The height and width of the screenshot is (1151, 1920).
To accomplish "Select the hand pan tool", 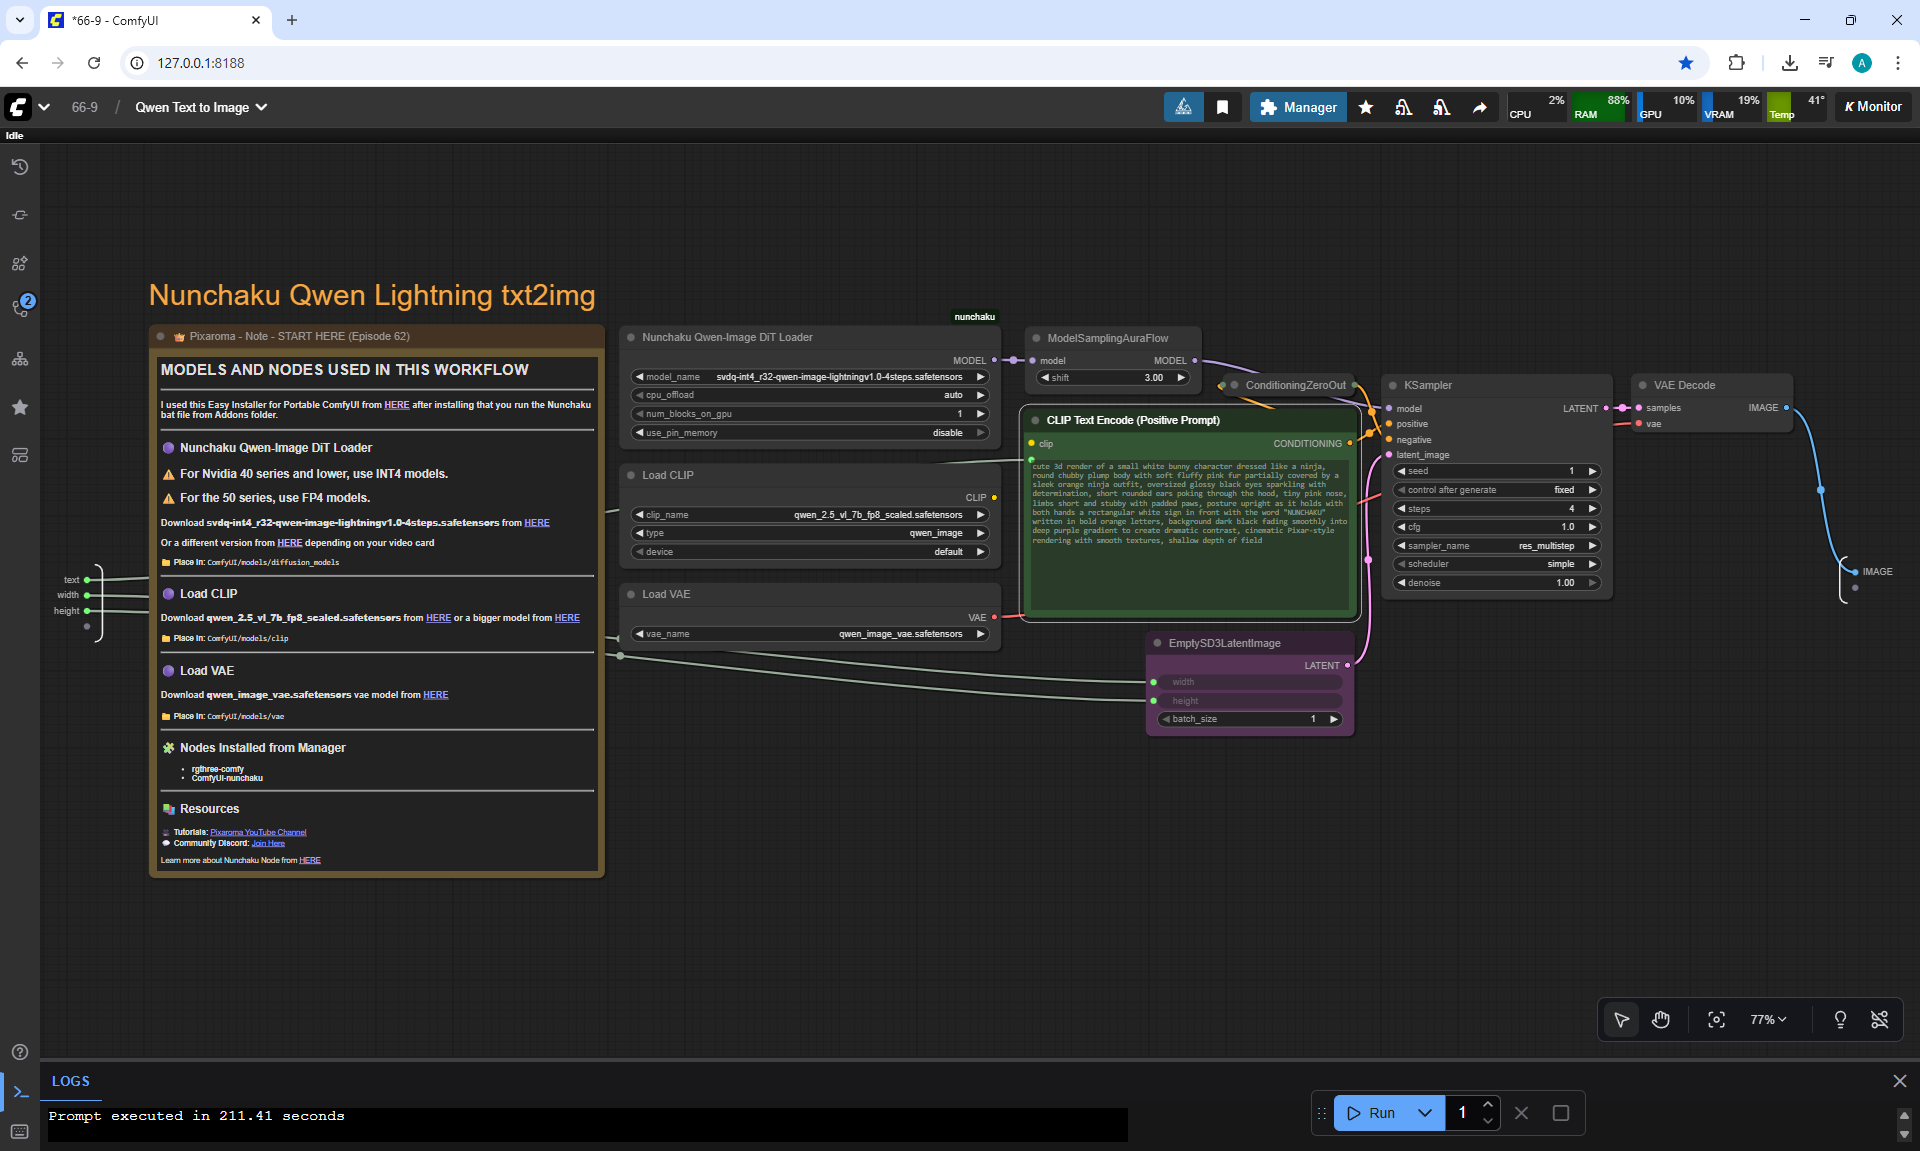I will tap(1661, 1019).
